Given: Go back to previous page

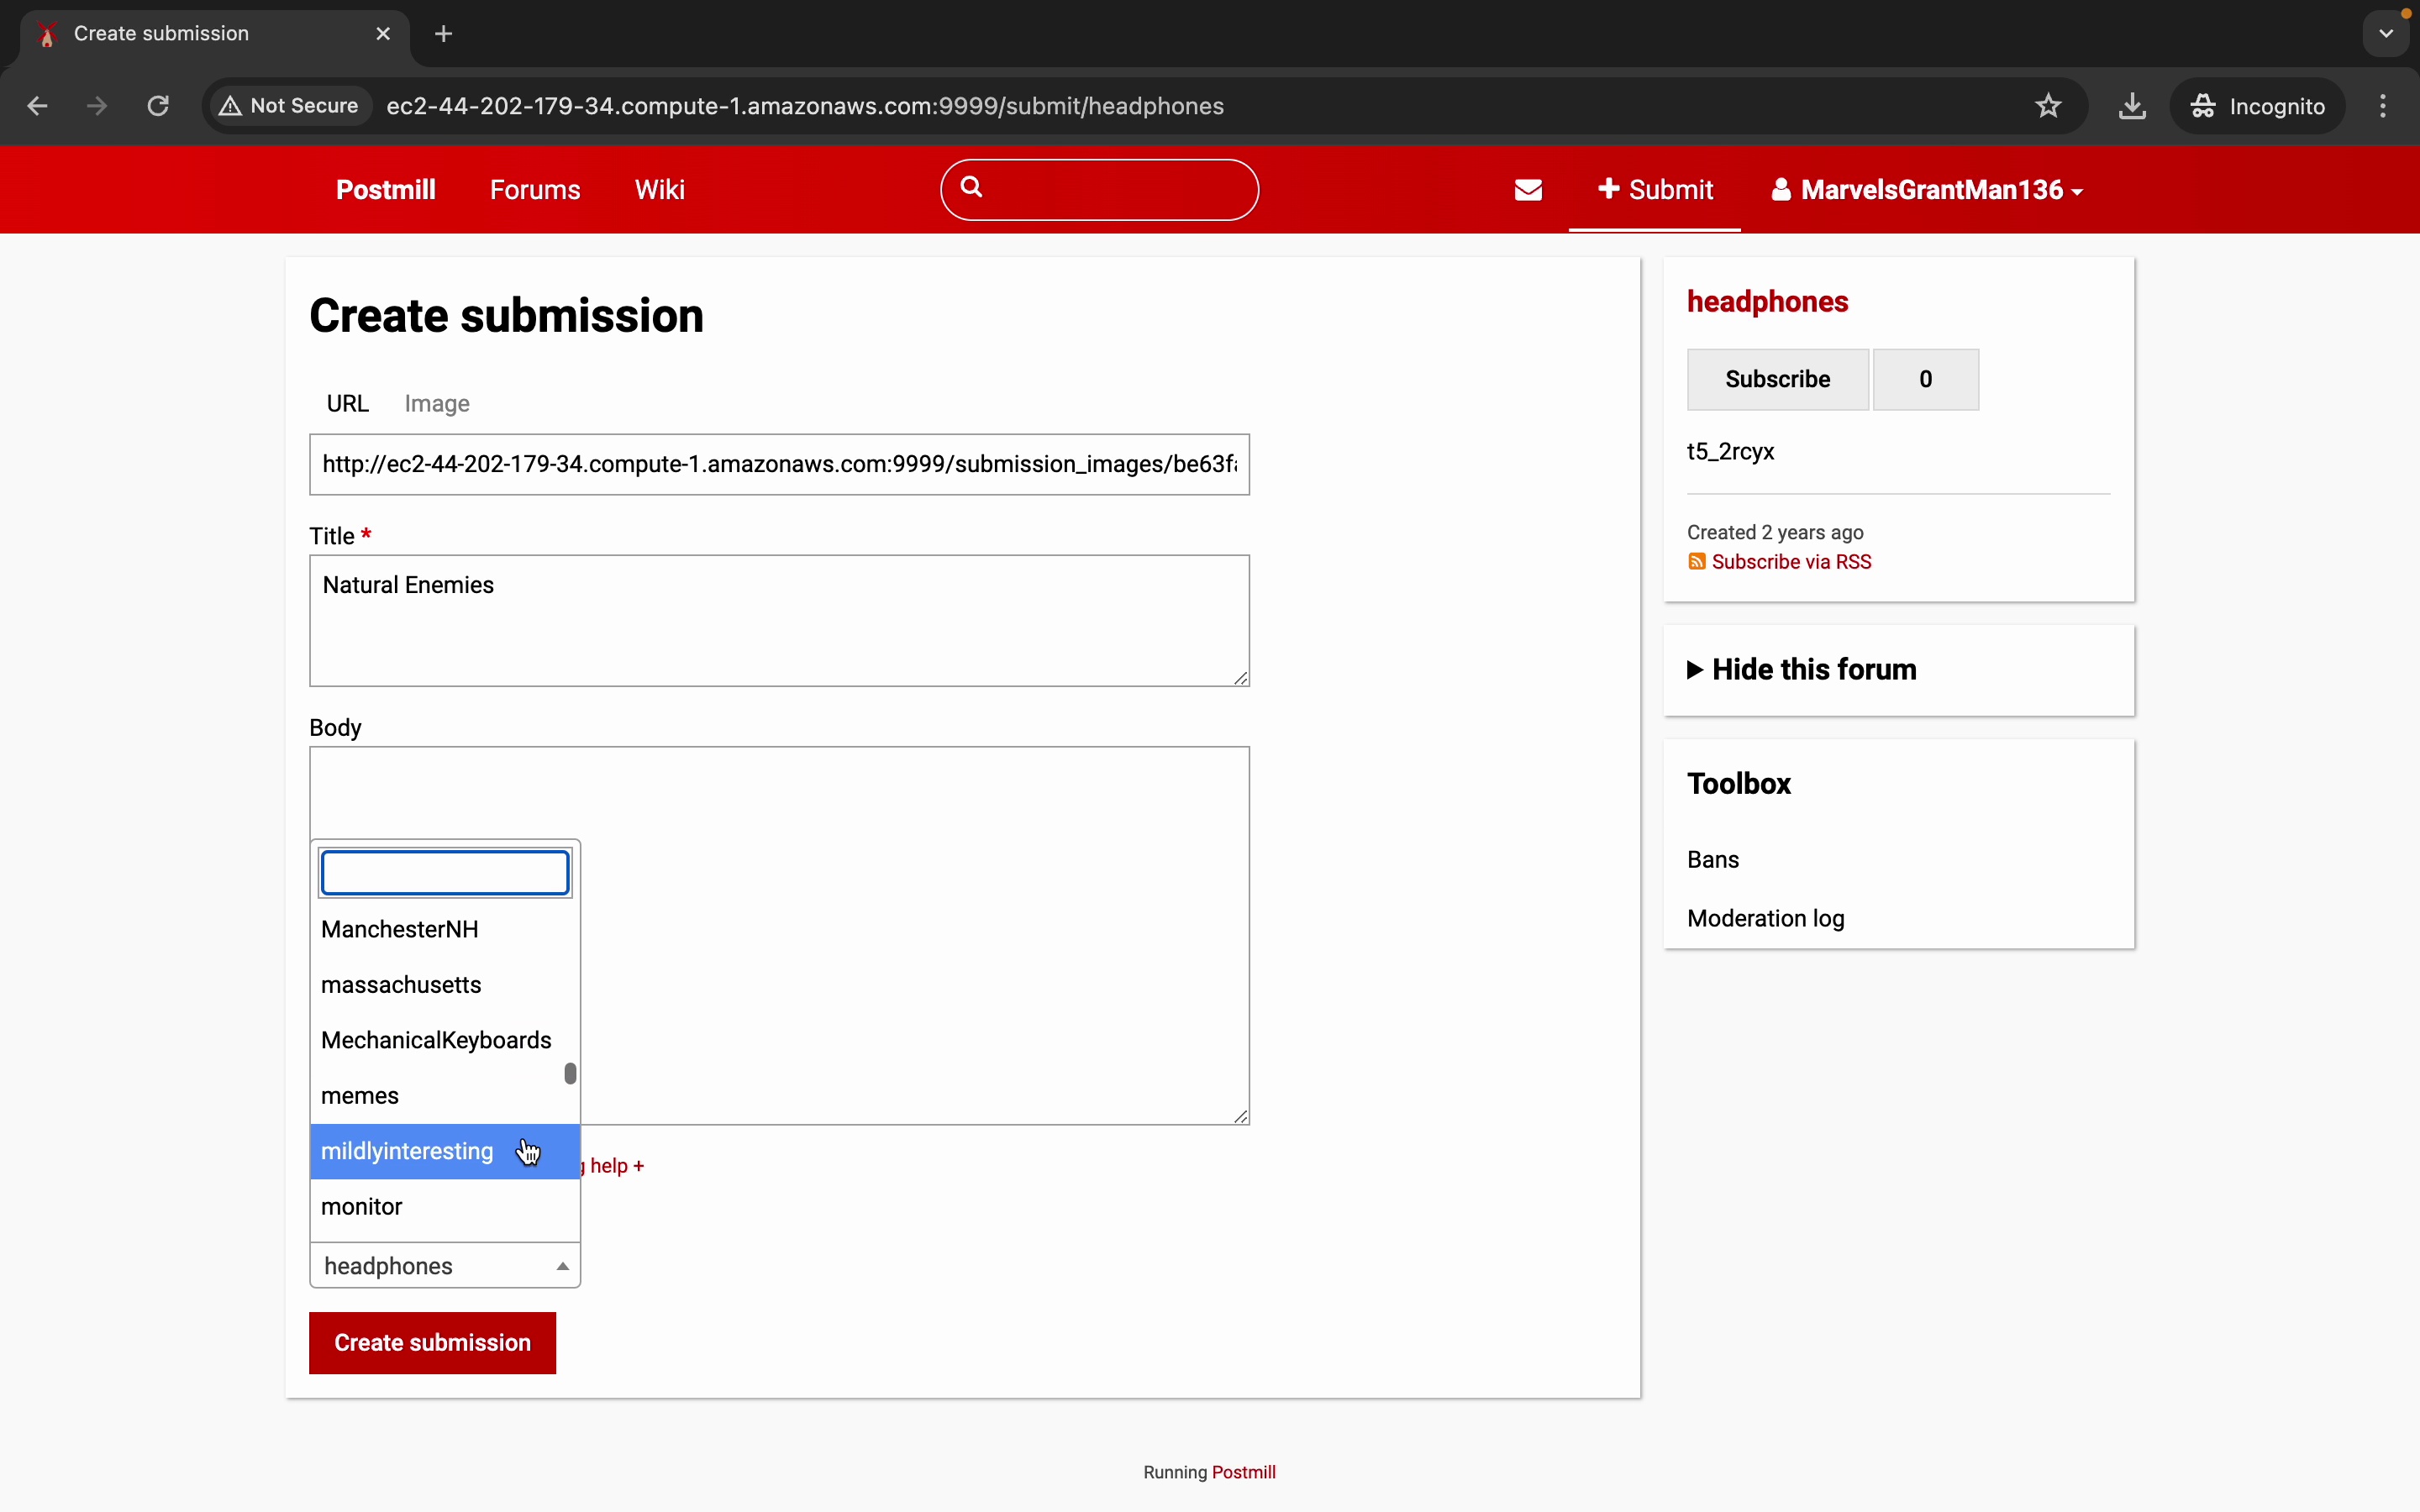Looking at the screenshot, I should pos(38,106).
